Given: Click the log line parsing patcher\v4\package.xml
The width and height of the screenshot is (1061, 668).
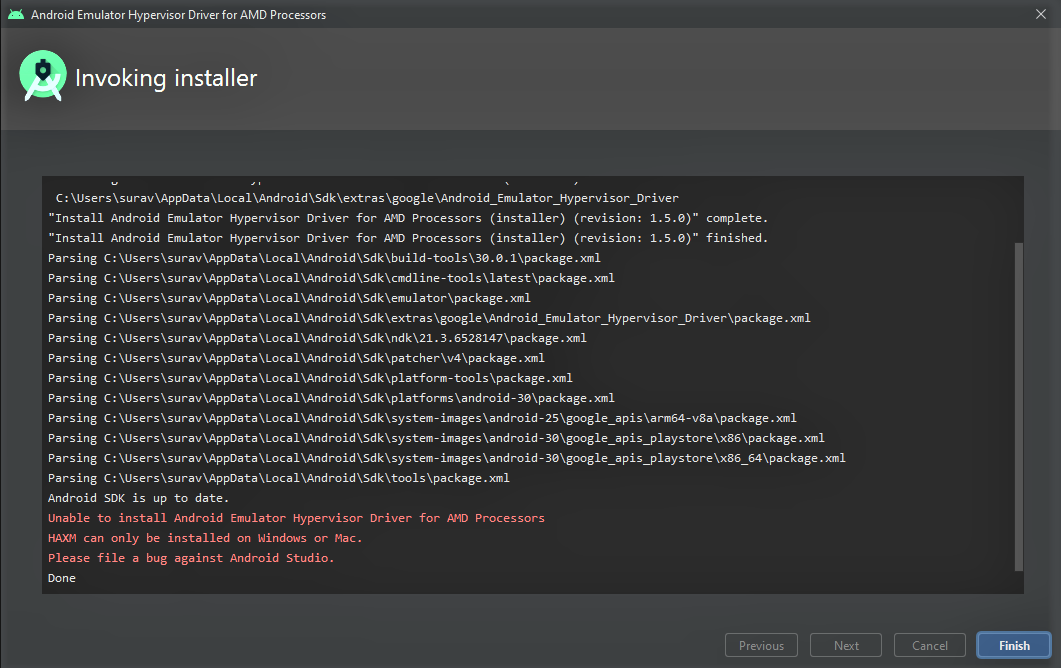Looking at the screenshot, I should tap(296, 358).
